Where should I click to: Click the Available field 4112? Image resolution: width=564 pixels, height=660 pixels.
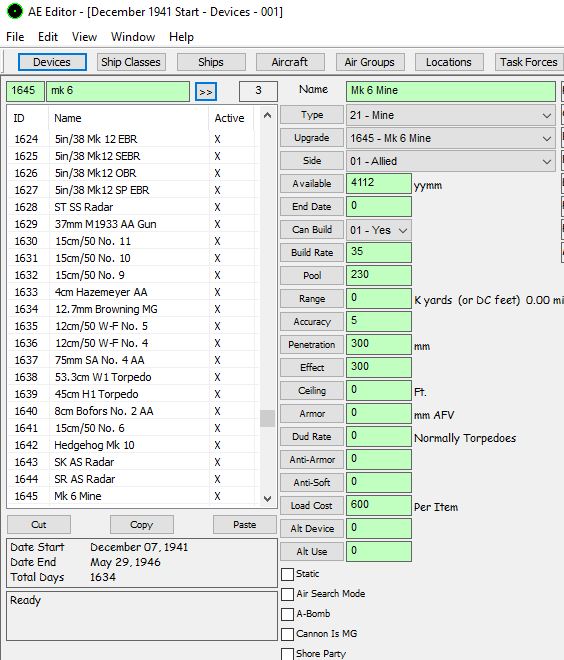379,184
